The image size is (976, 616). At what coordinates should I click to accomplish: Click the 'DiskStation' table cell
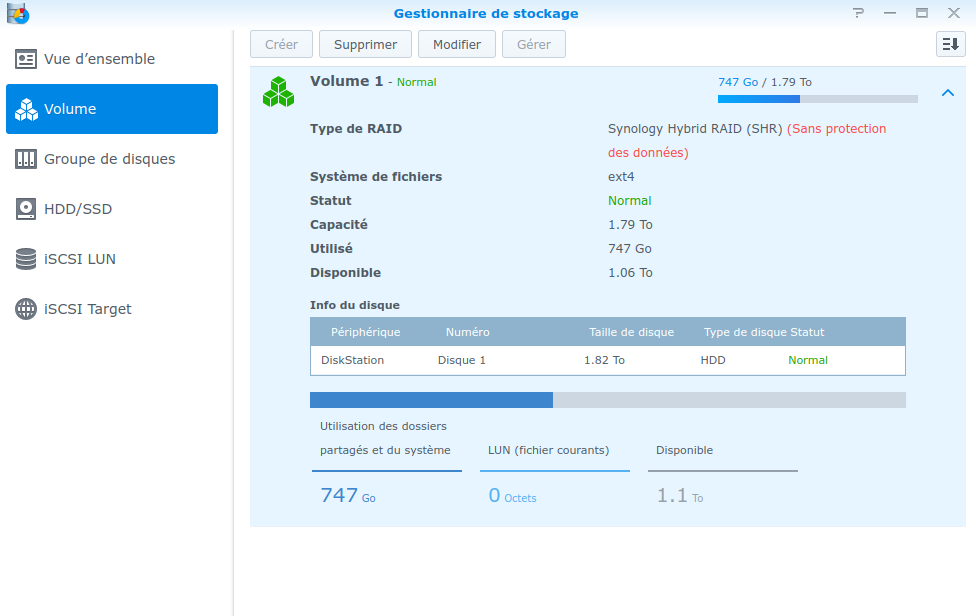pos(352,360)
